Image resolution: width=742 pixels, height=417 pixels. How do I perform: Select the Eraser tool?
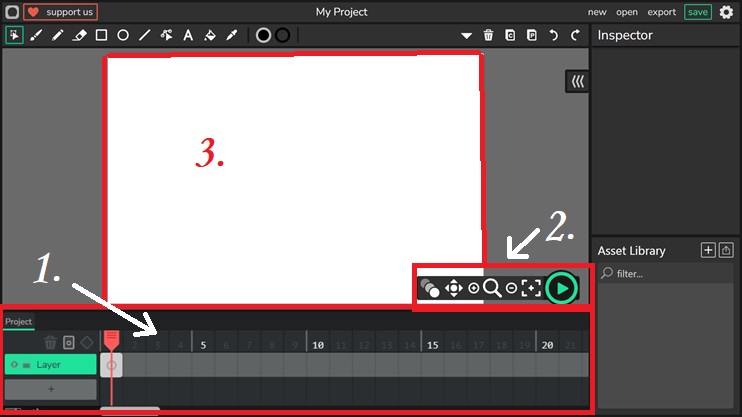[x=80, y=35]
